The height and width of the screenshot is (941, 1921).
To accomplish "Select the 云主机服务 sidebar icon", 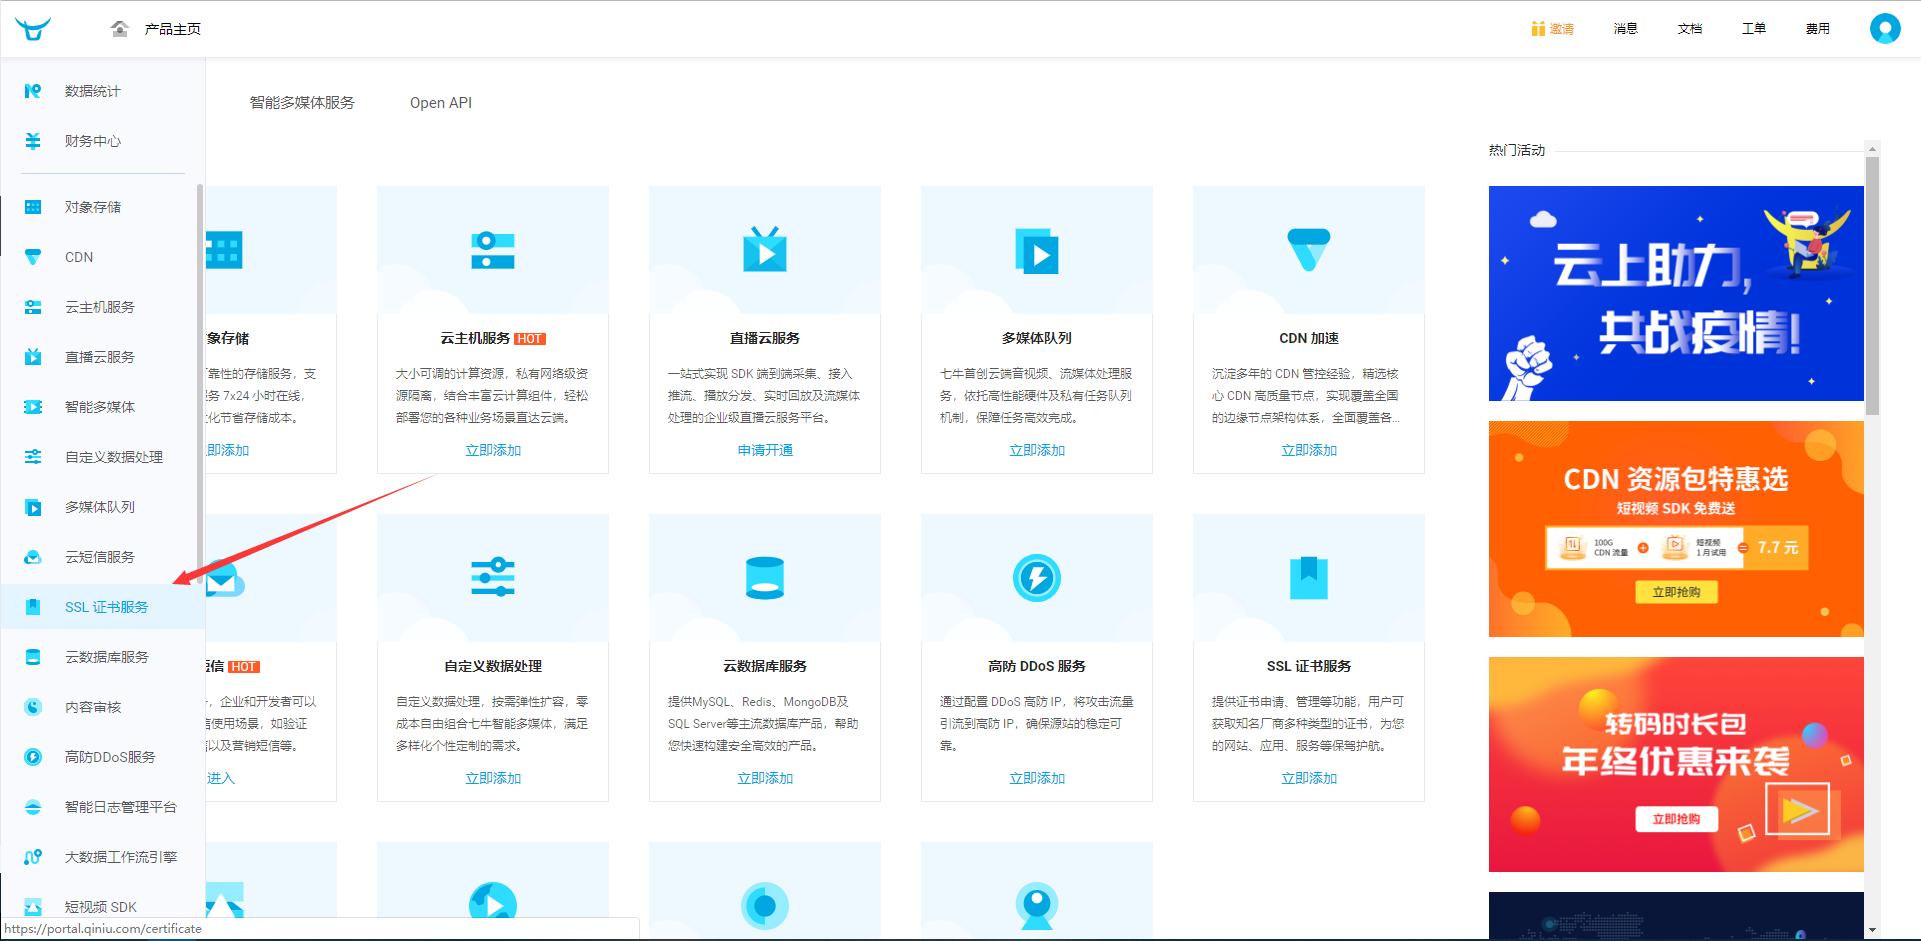I will (x=33, y=307).
